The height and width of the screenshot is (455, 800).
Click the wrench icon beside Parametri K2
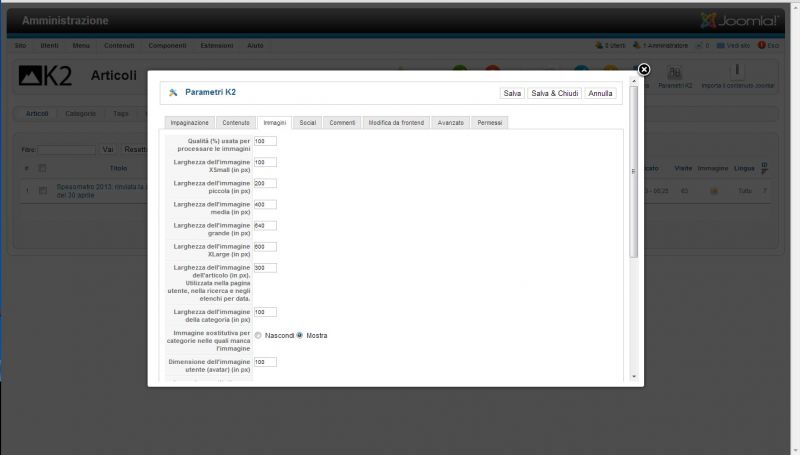tap(173, 92)
